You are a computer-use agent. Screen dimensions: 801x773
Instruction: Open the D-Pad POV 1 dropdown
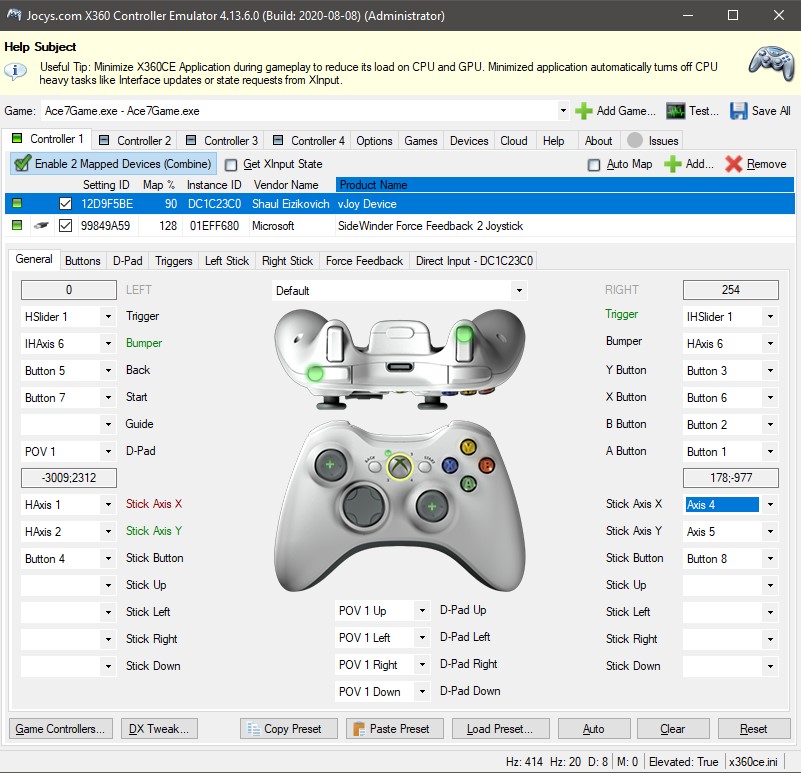(108, 452)
